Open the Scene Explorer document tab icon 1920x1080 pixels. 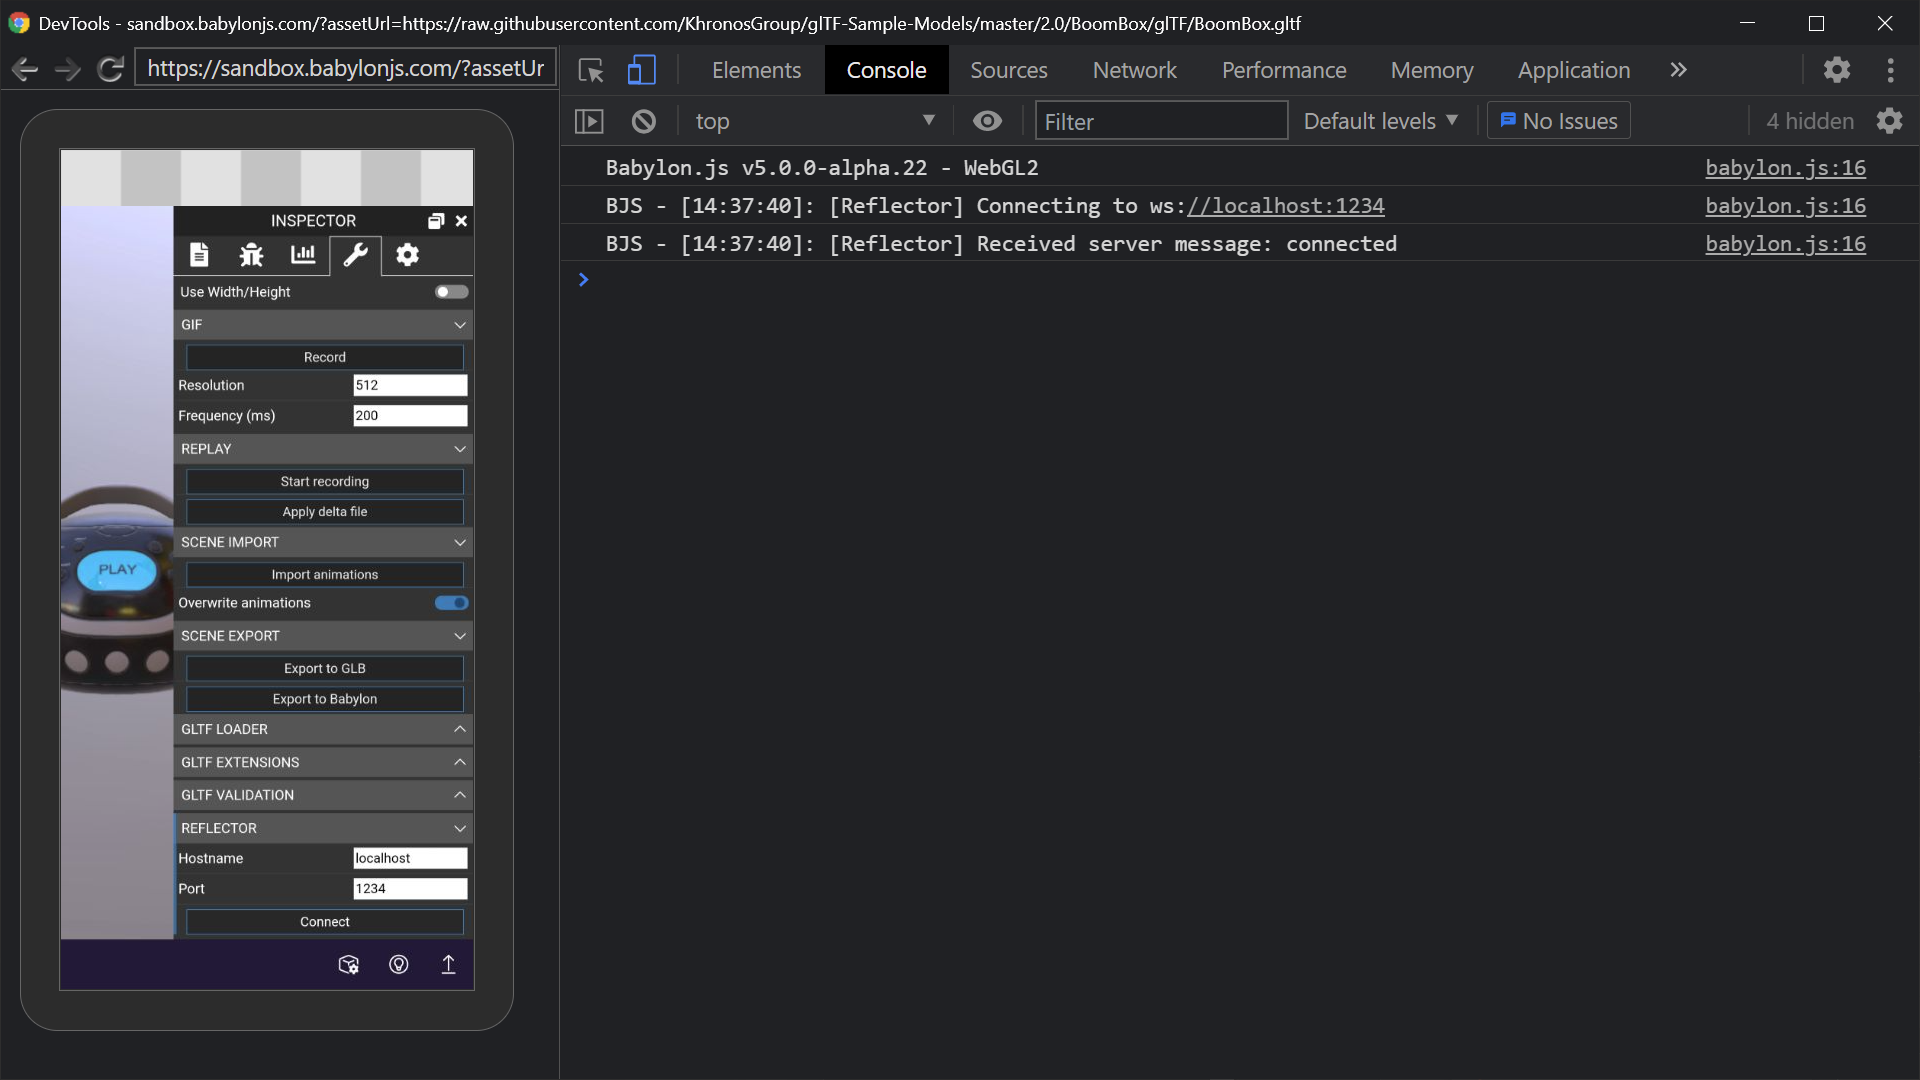(x=199, y=255)
